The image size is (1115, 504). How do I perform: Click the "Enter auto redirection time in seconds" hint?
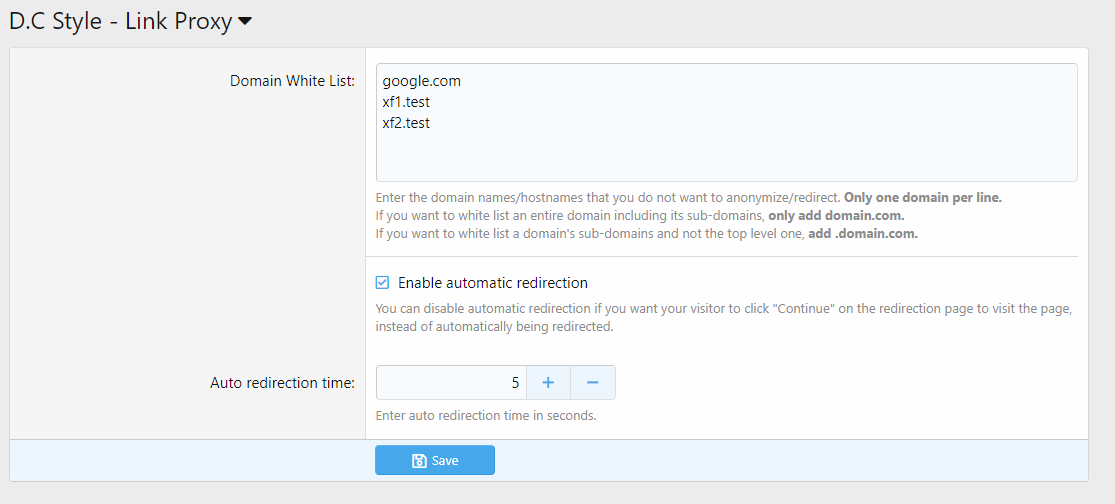[486, 416]
